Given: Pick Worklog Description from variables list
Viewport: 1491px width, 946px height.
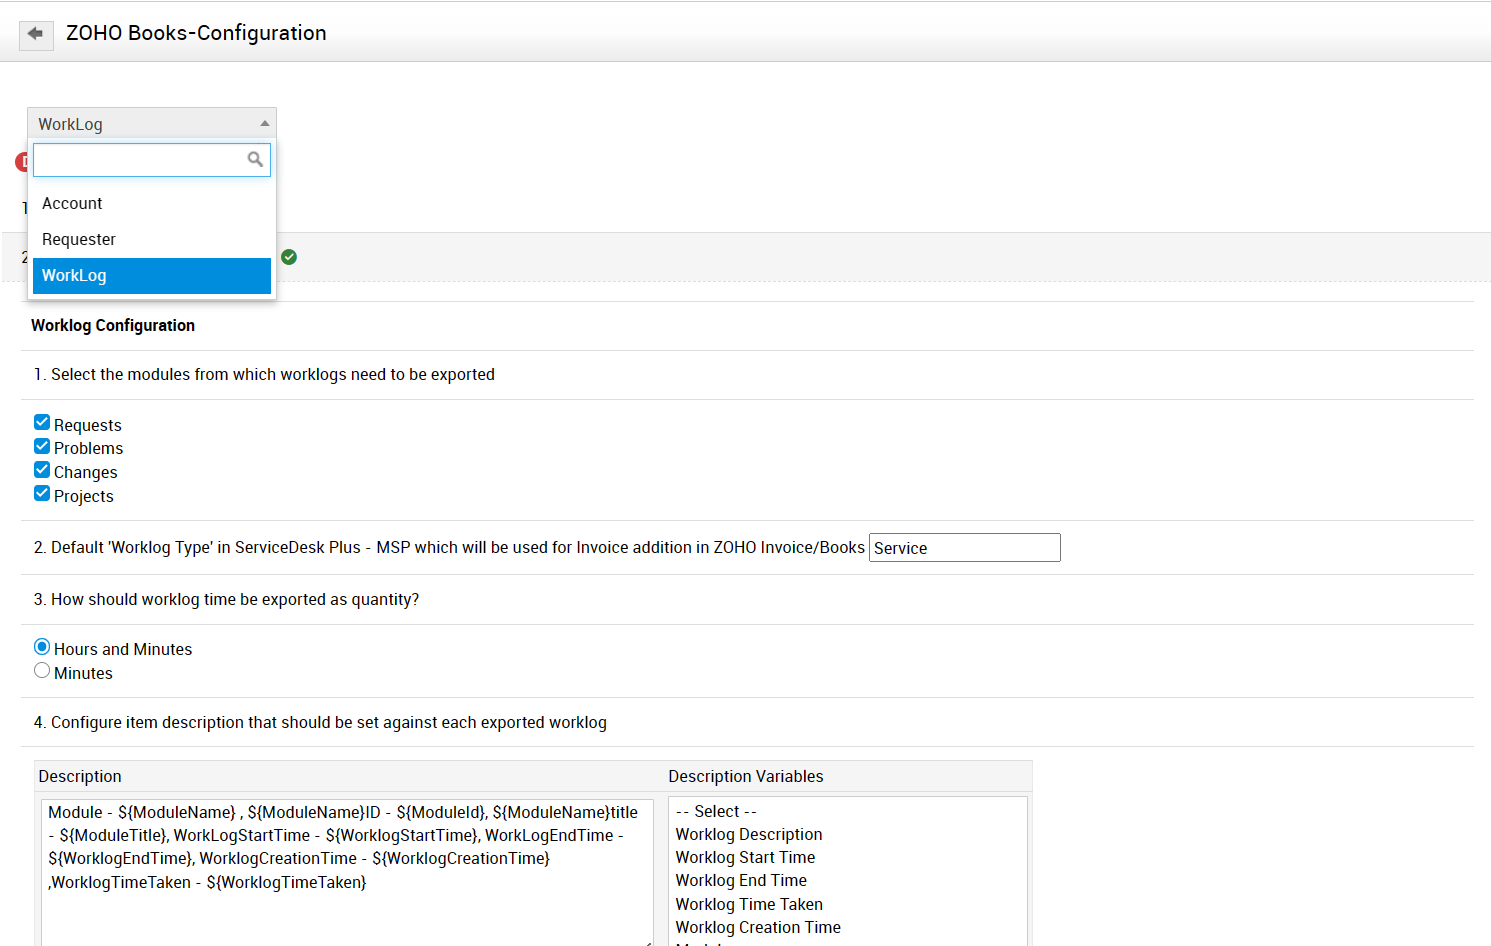Looking at the screenshot, I should pos(749,835).
